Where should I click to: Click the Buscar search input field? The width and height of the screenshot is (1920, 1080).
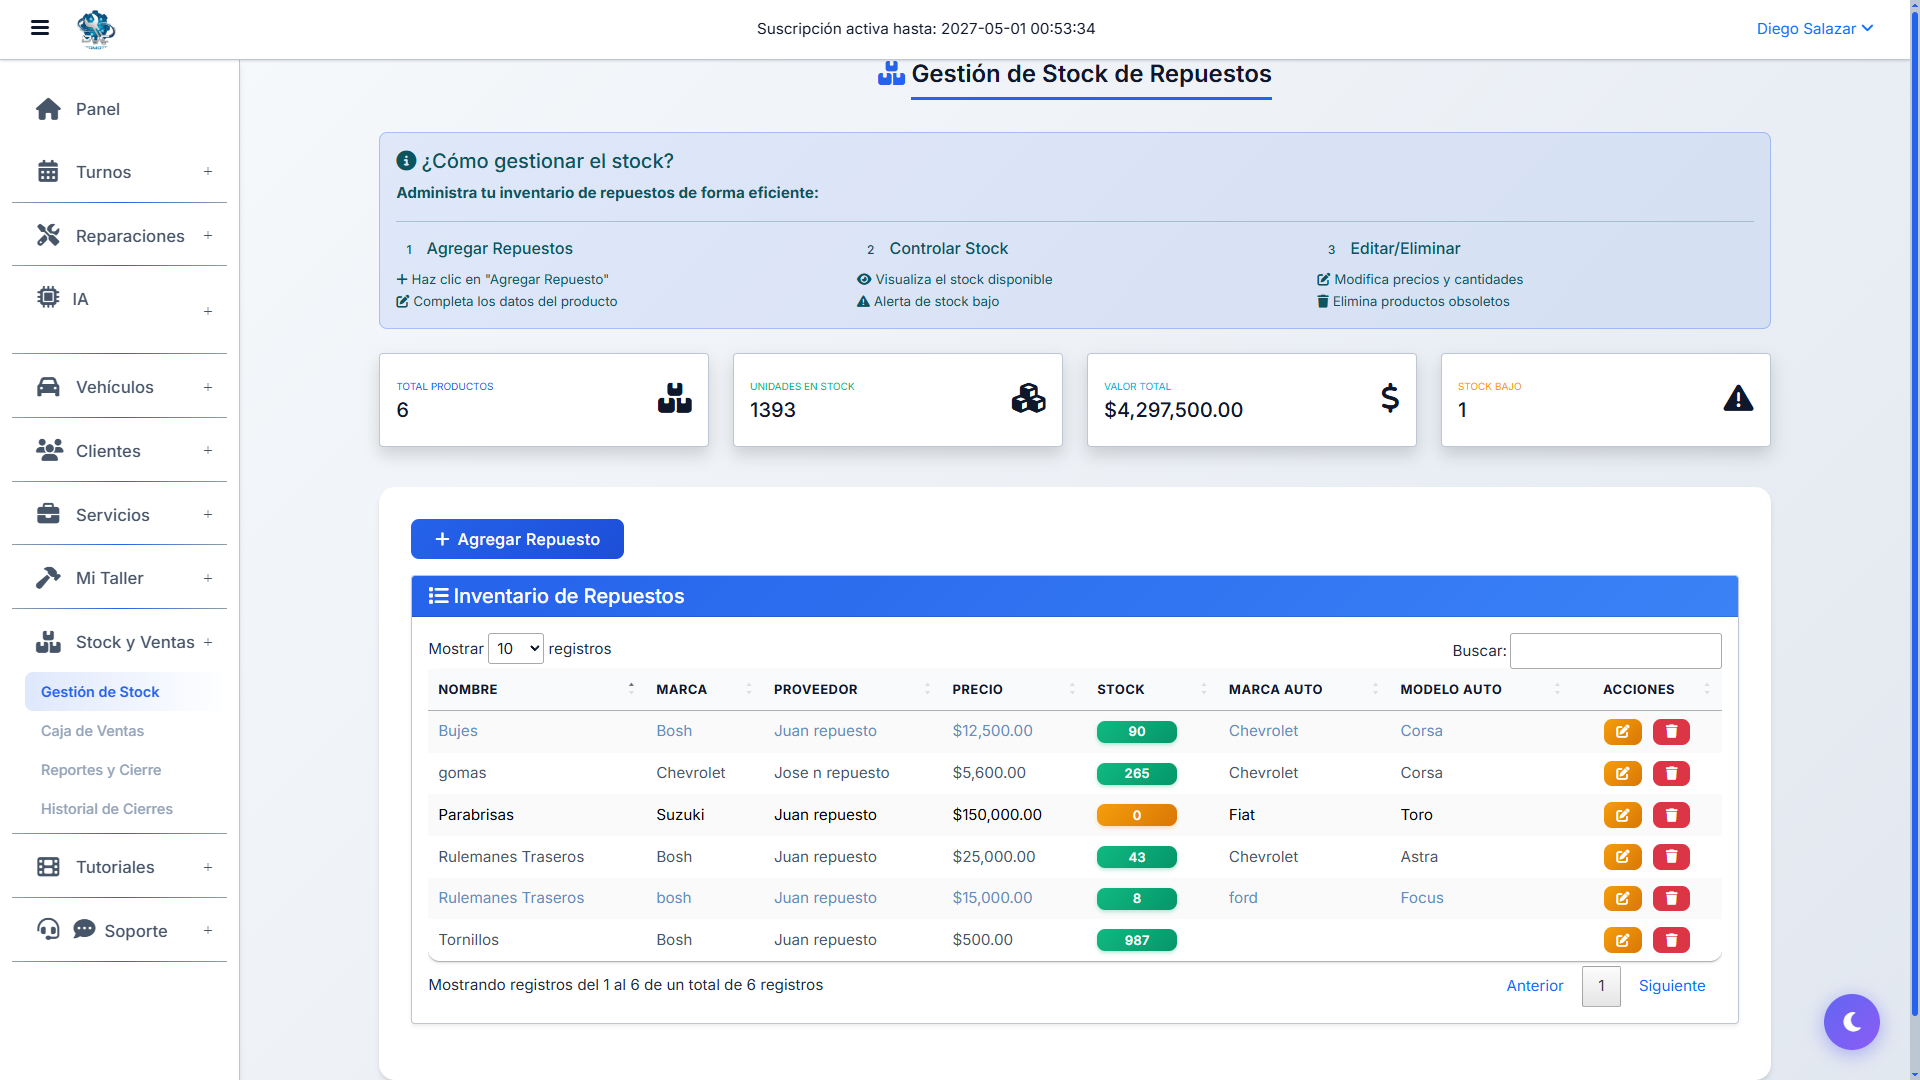[x=1615, y=651]
